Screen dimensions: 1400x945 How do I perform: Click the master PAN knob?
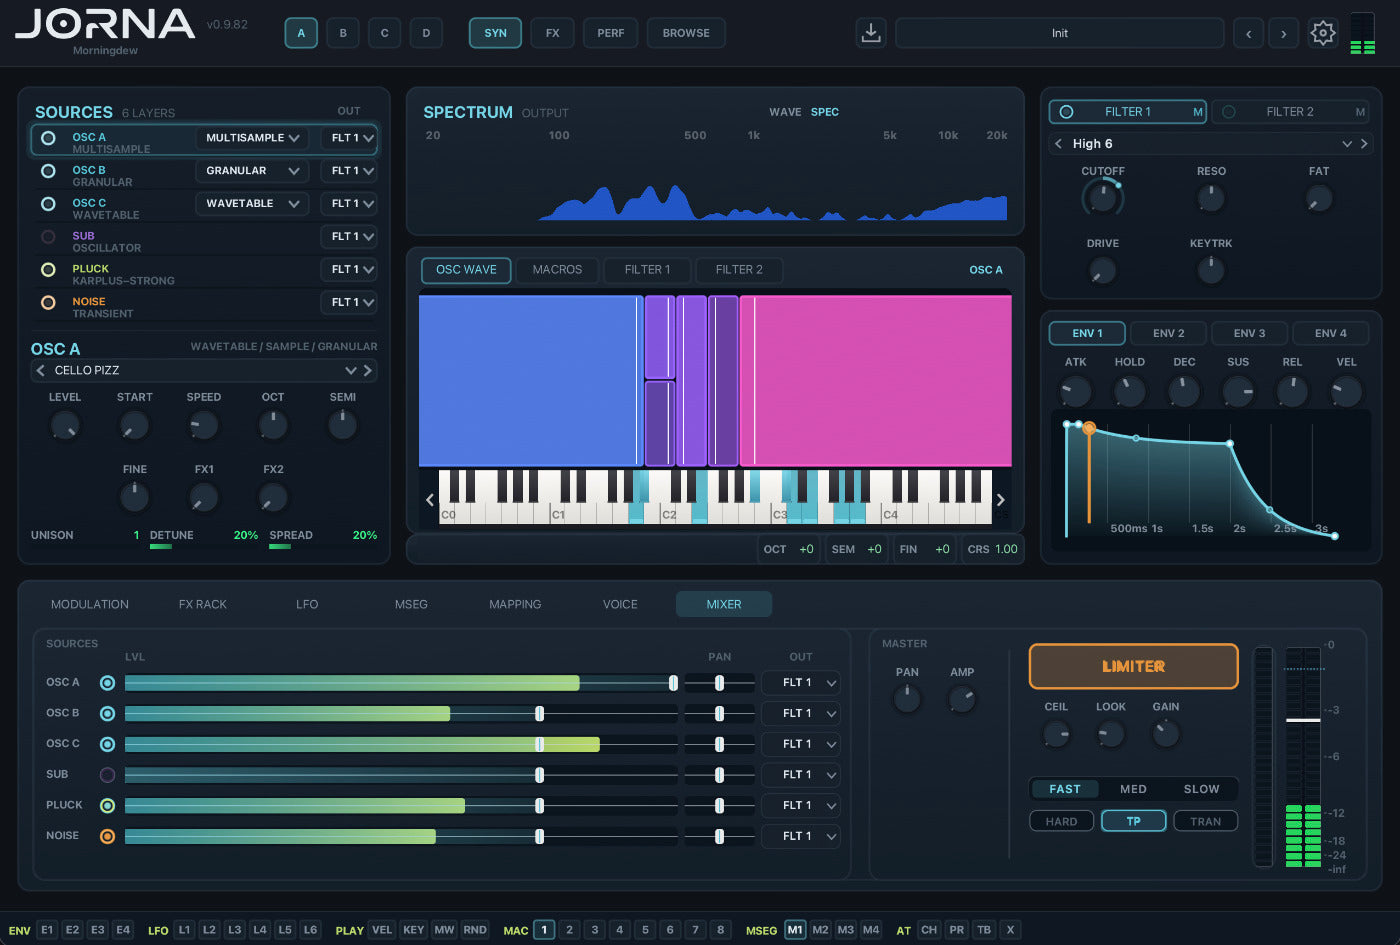[907, 699]
